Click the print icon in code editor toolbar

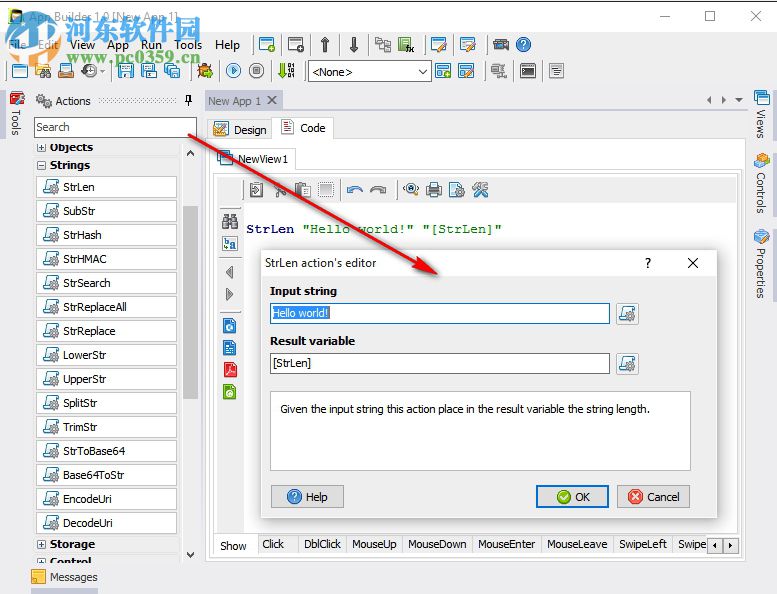click(x=434, y=190)
